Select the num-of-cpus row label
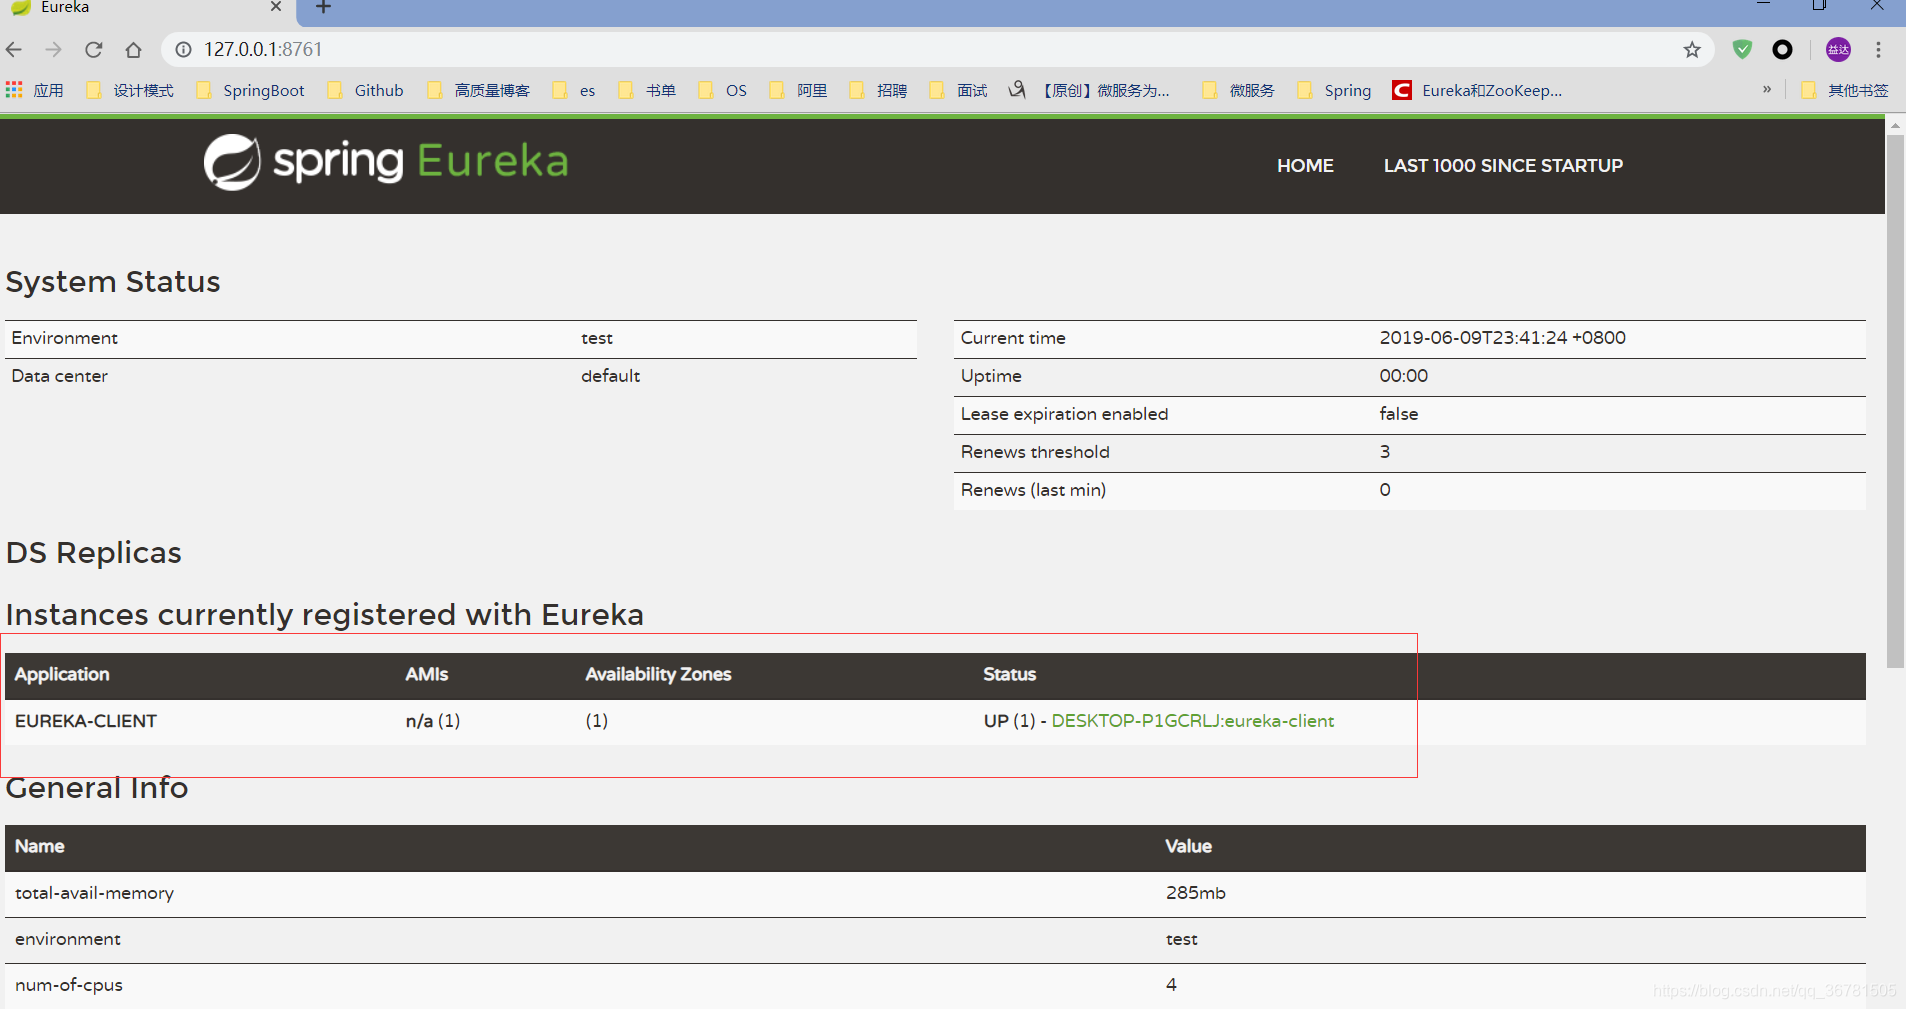Image resolution: width=1906 pixels, height=1009 pixels. [69, 985]
